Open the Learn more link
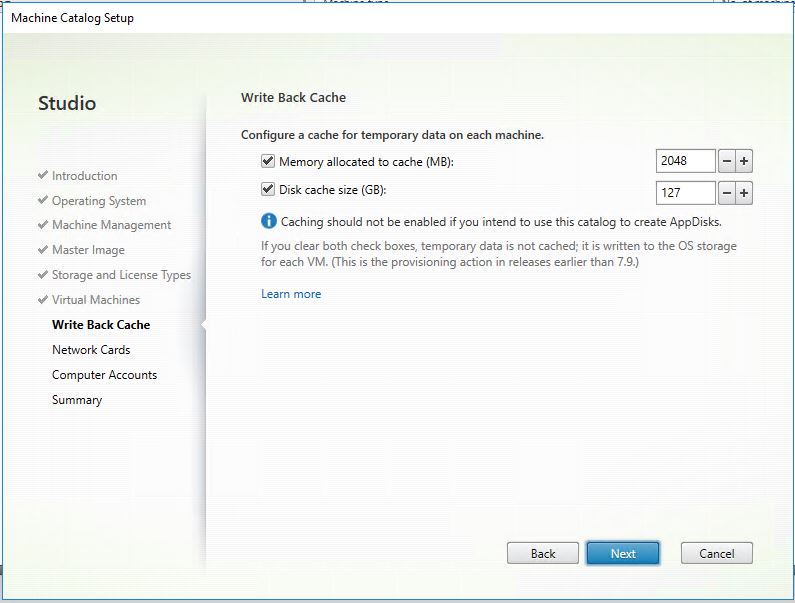Image resolution: width=795 pixels, height=603 pixels. coord(291,294)
